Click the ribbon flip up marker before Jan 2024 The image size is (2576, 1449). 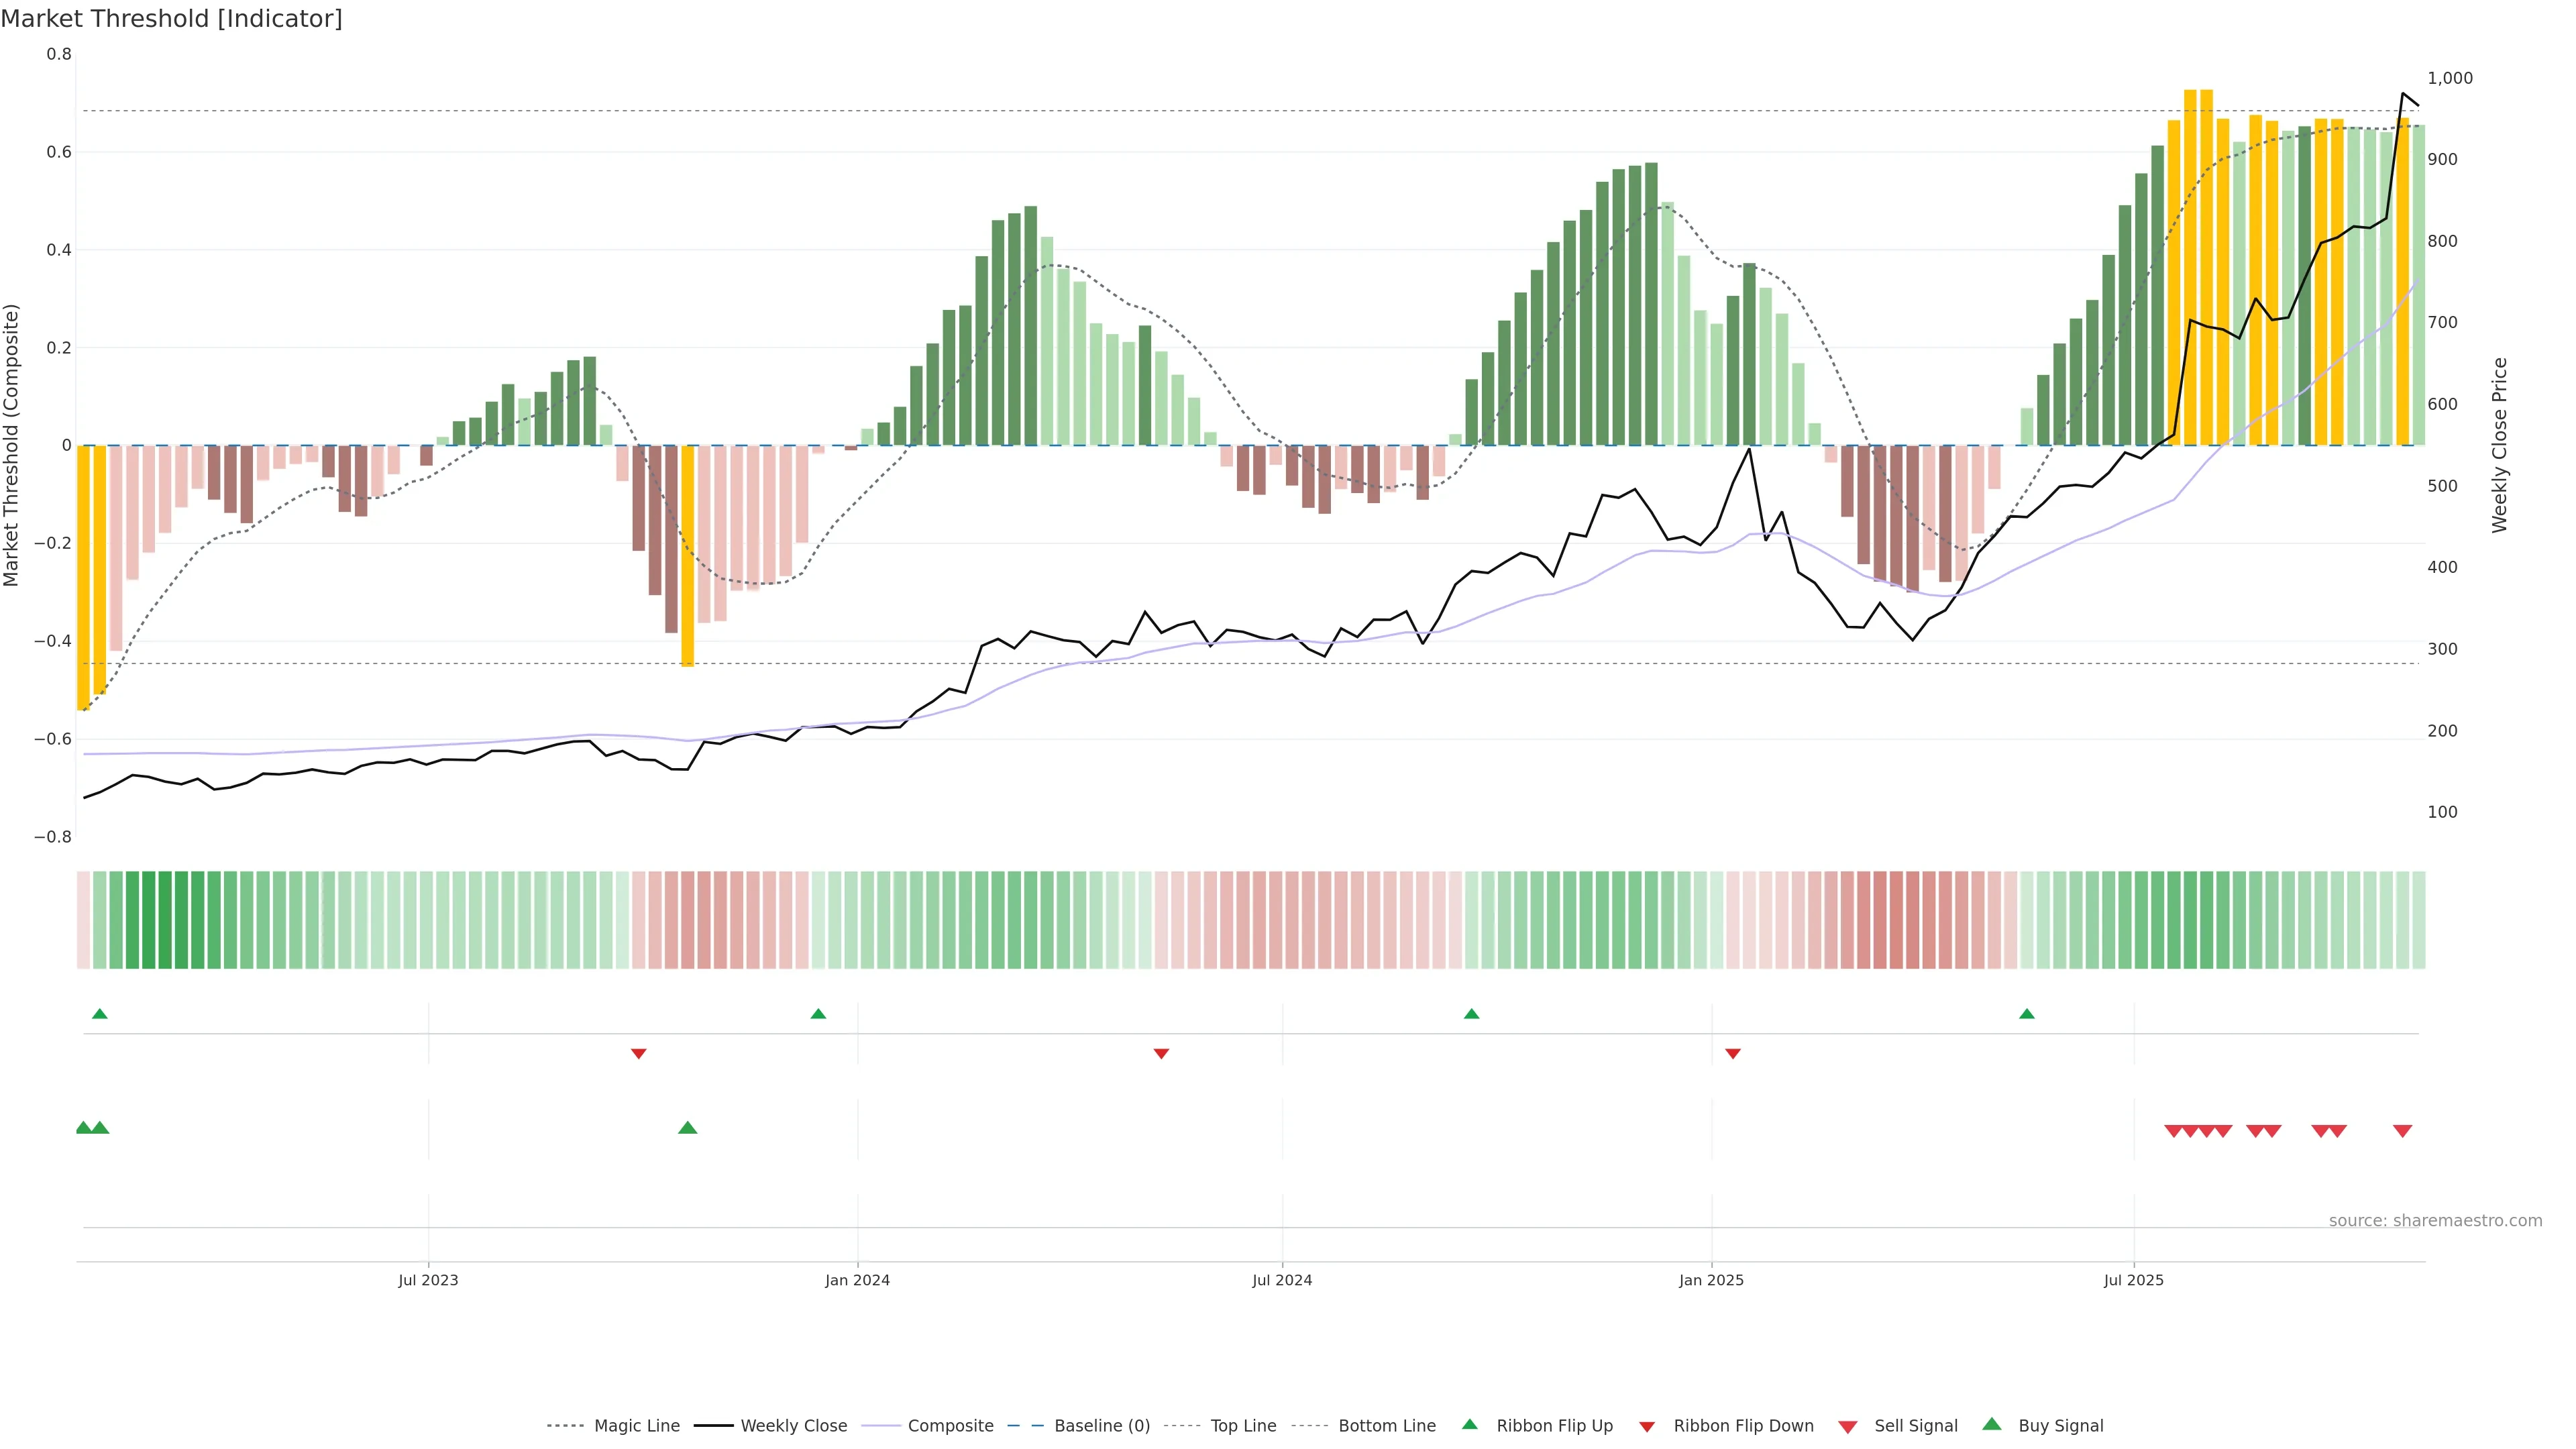[818, 1014]
